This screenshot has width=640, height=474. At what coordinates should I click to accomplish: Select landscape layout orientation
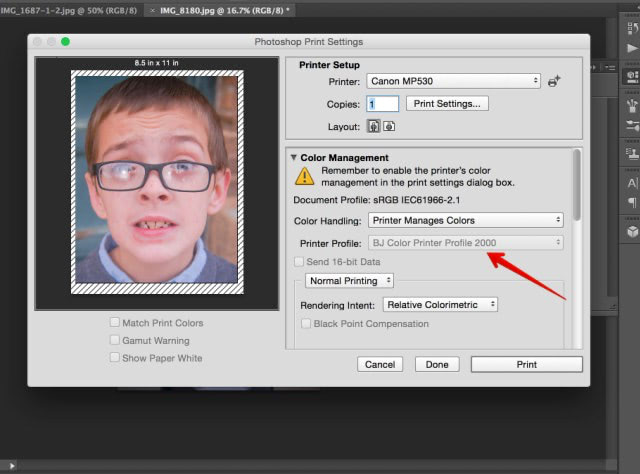click(389, 127)
